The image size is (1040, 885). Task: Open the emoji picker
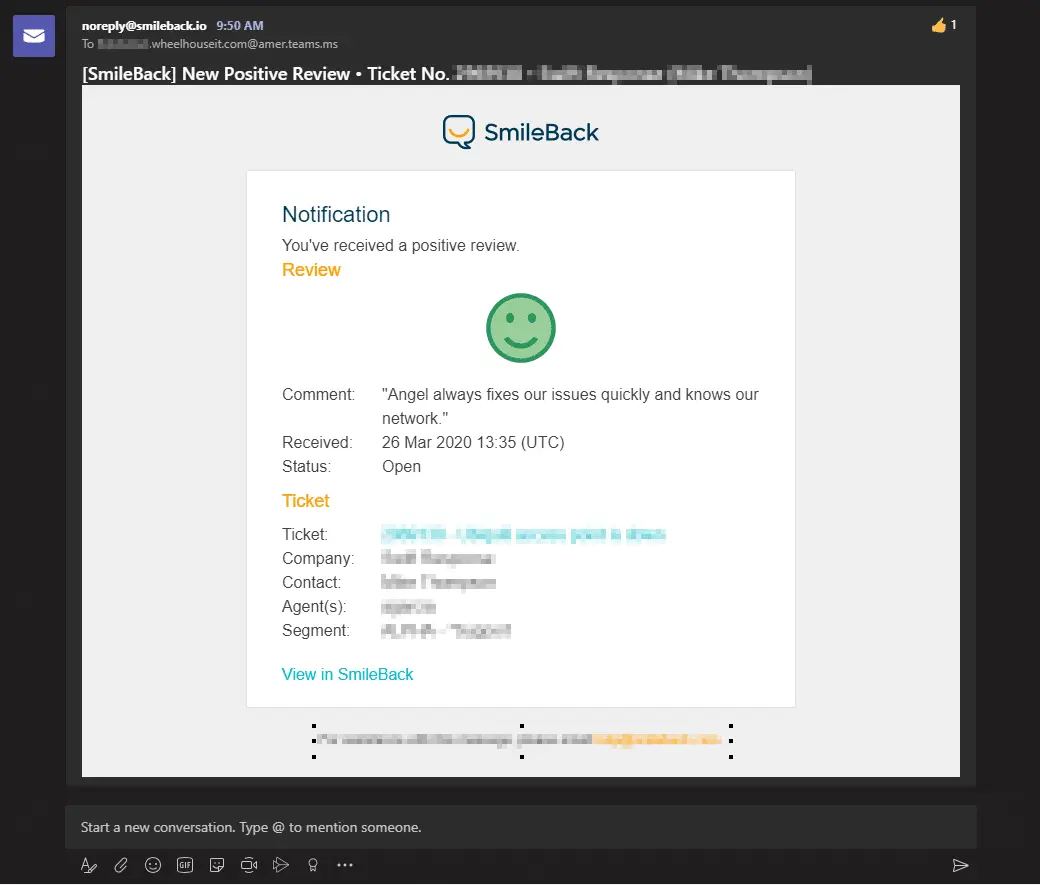tap(153, 865)
